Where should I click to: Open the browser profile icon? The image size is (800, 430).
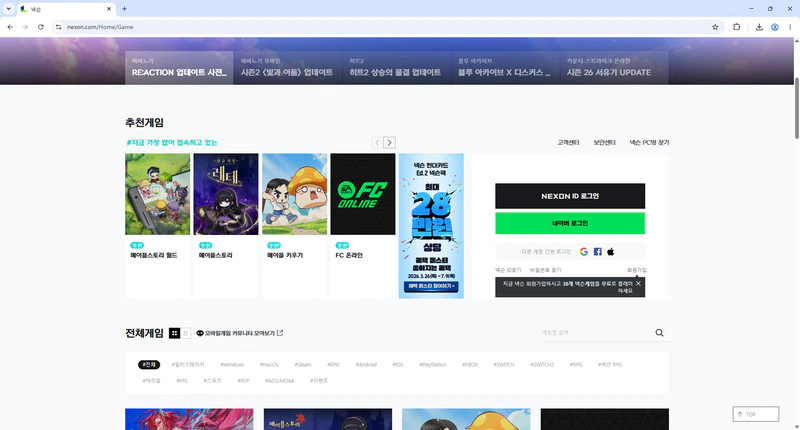pyautogui.click(x=774, y=27)
